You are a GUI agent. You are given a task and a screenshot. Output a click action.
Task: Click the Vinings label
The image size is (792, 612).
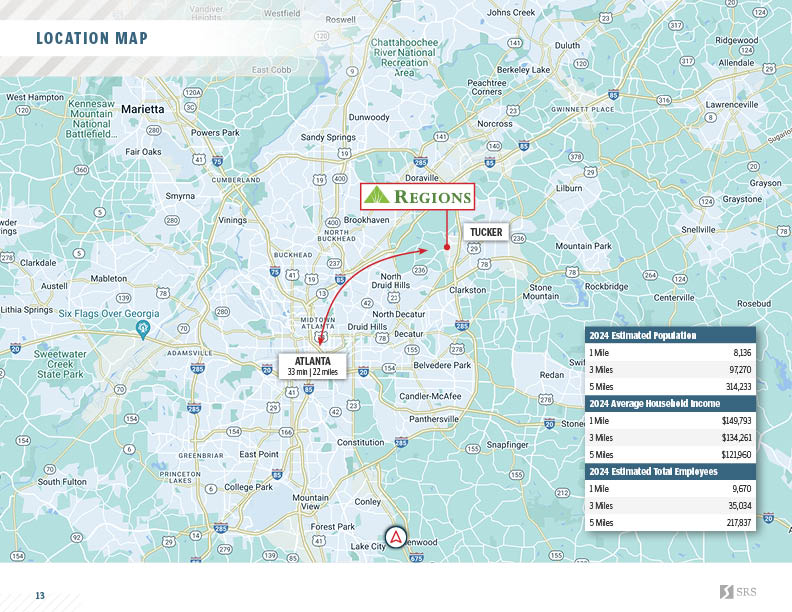pos(232,220)
